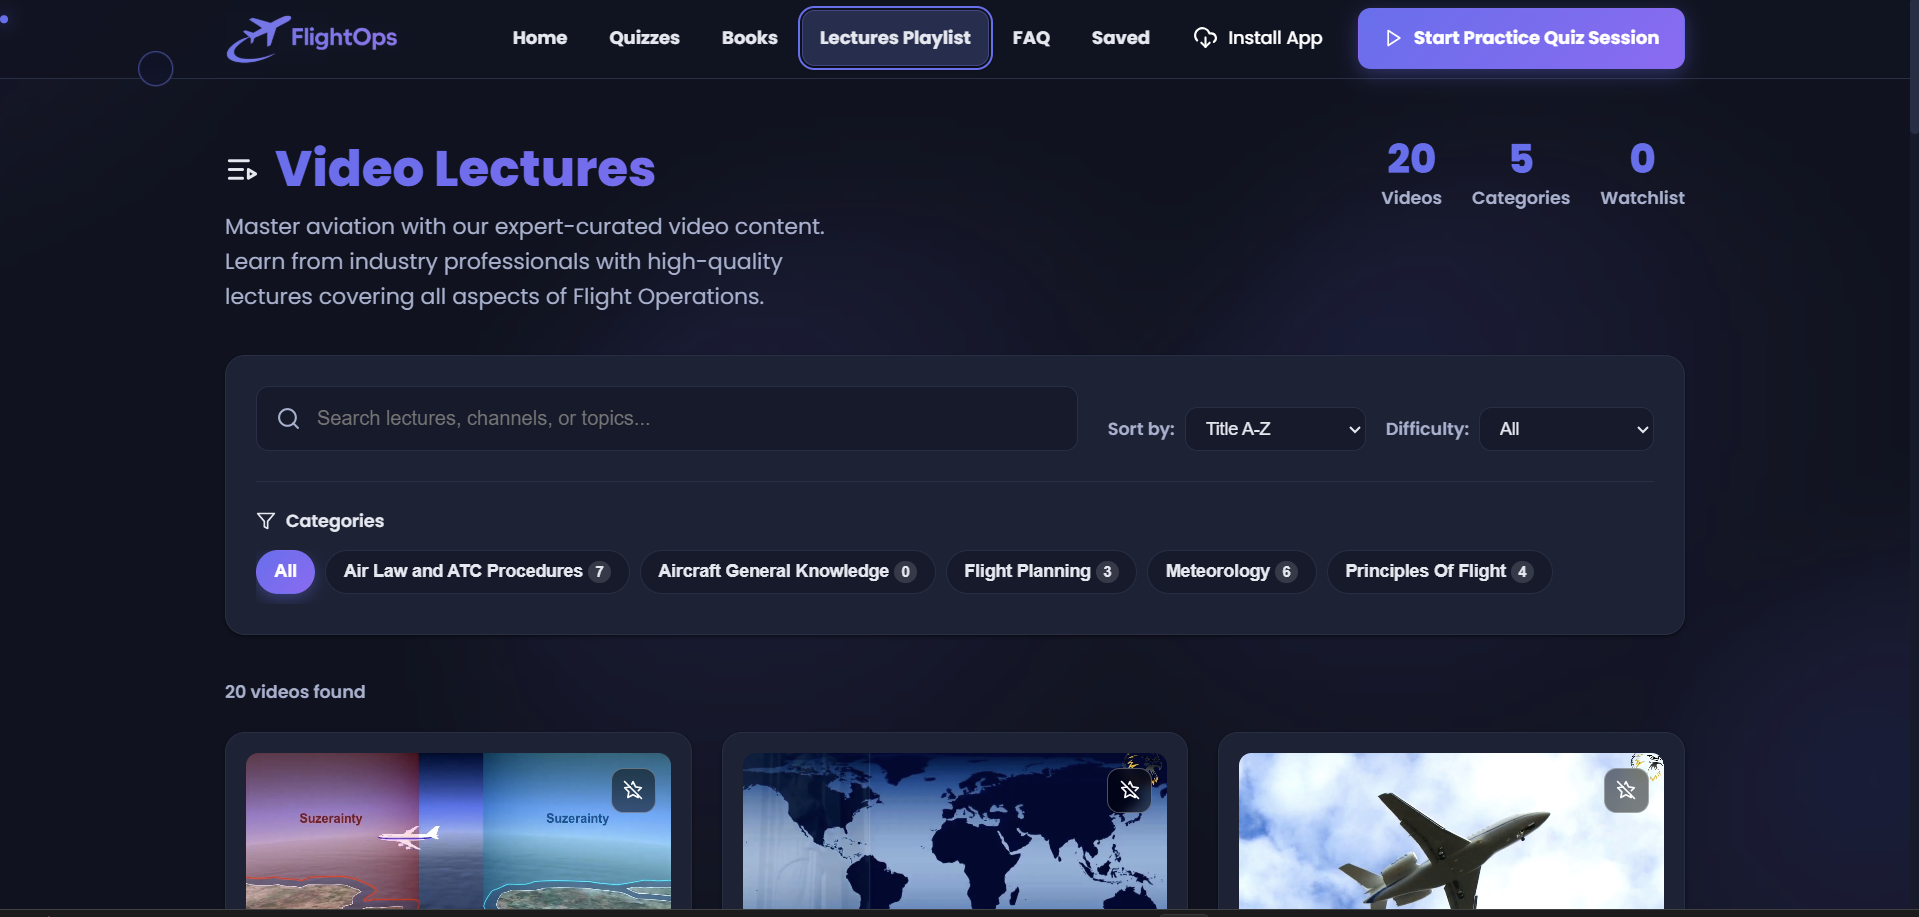Screen dimensions: 1919x917
Task: Toggle watchlist star on Suzerainty video
Action: pos(633,791)
